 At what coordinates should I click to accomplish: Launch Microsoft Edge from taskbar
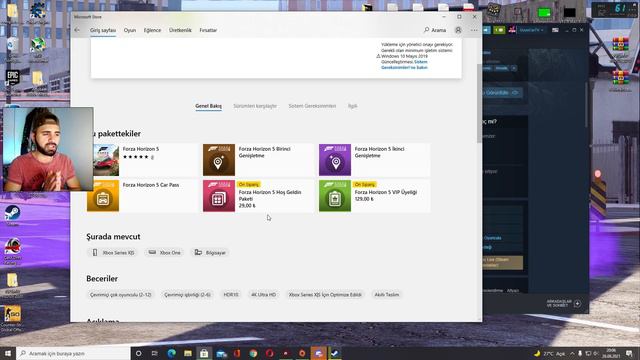coord(171,353)
